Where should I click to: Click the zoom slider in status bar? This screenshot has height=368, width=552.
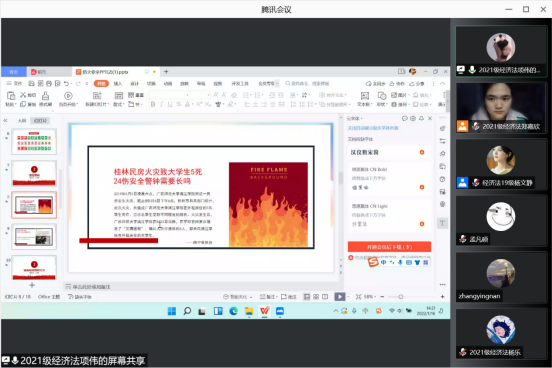click(x=400, y=297)
